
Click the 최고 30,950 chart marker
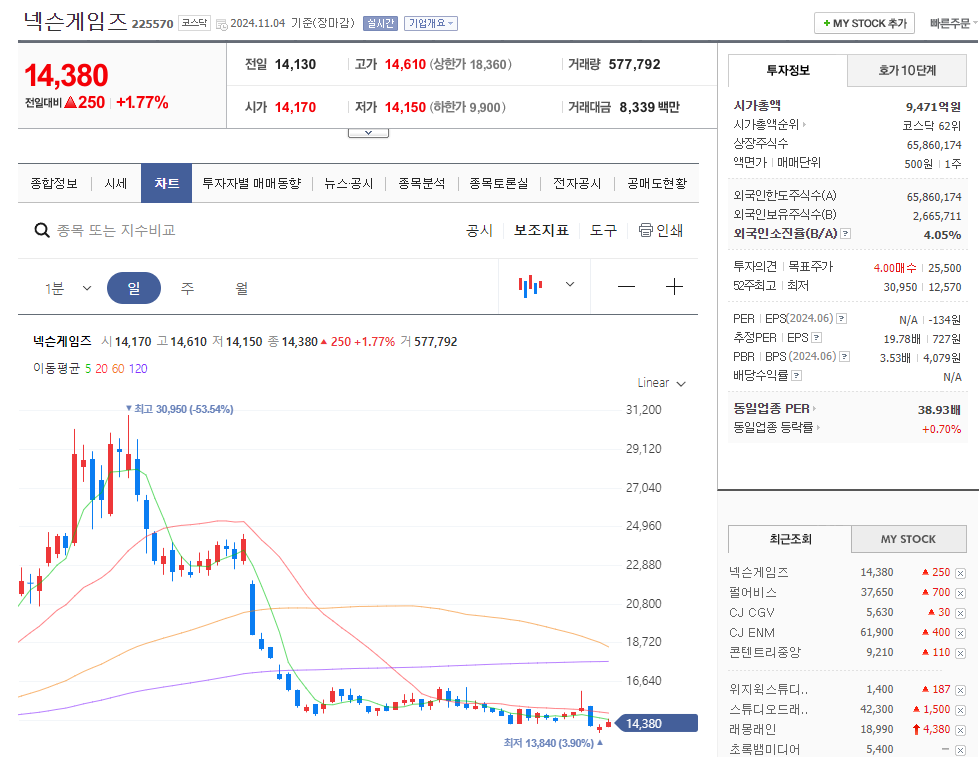pyautogui.click(x=179, y=409)
